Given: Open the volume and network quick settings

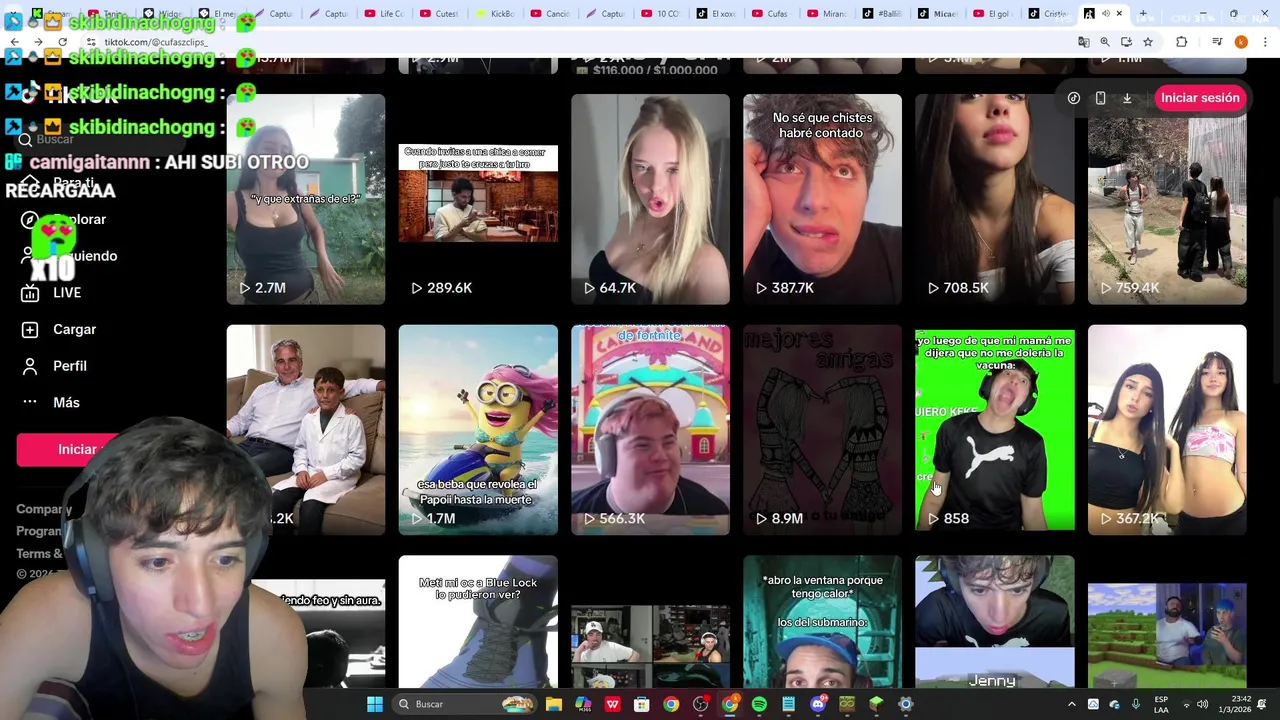Looking at the screenshot, I should 1194,704.
